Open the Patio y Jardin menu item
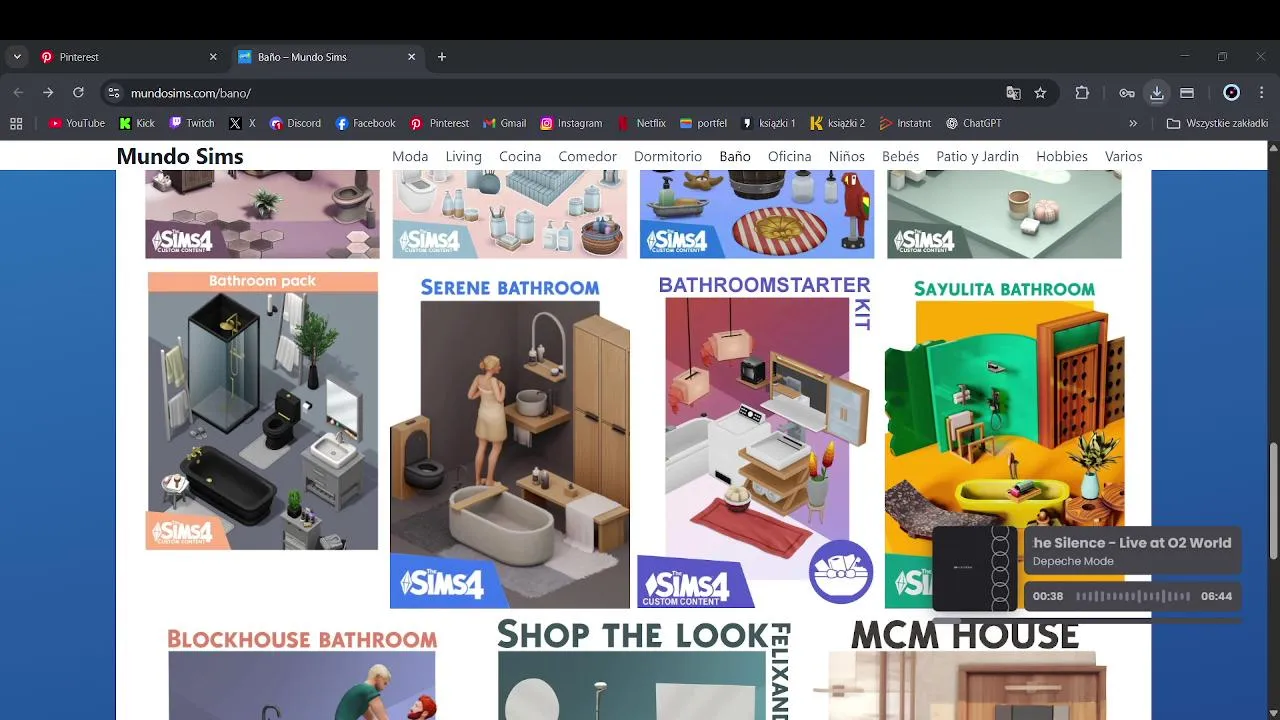1280x720 pixels. pyautogui.click(x=978, y=156)
